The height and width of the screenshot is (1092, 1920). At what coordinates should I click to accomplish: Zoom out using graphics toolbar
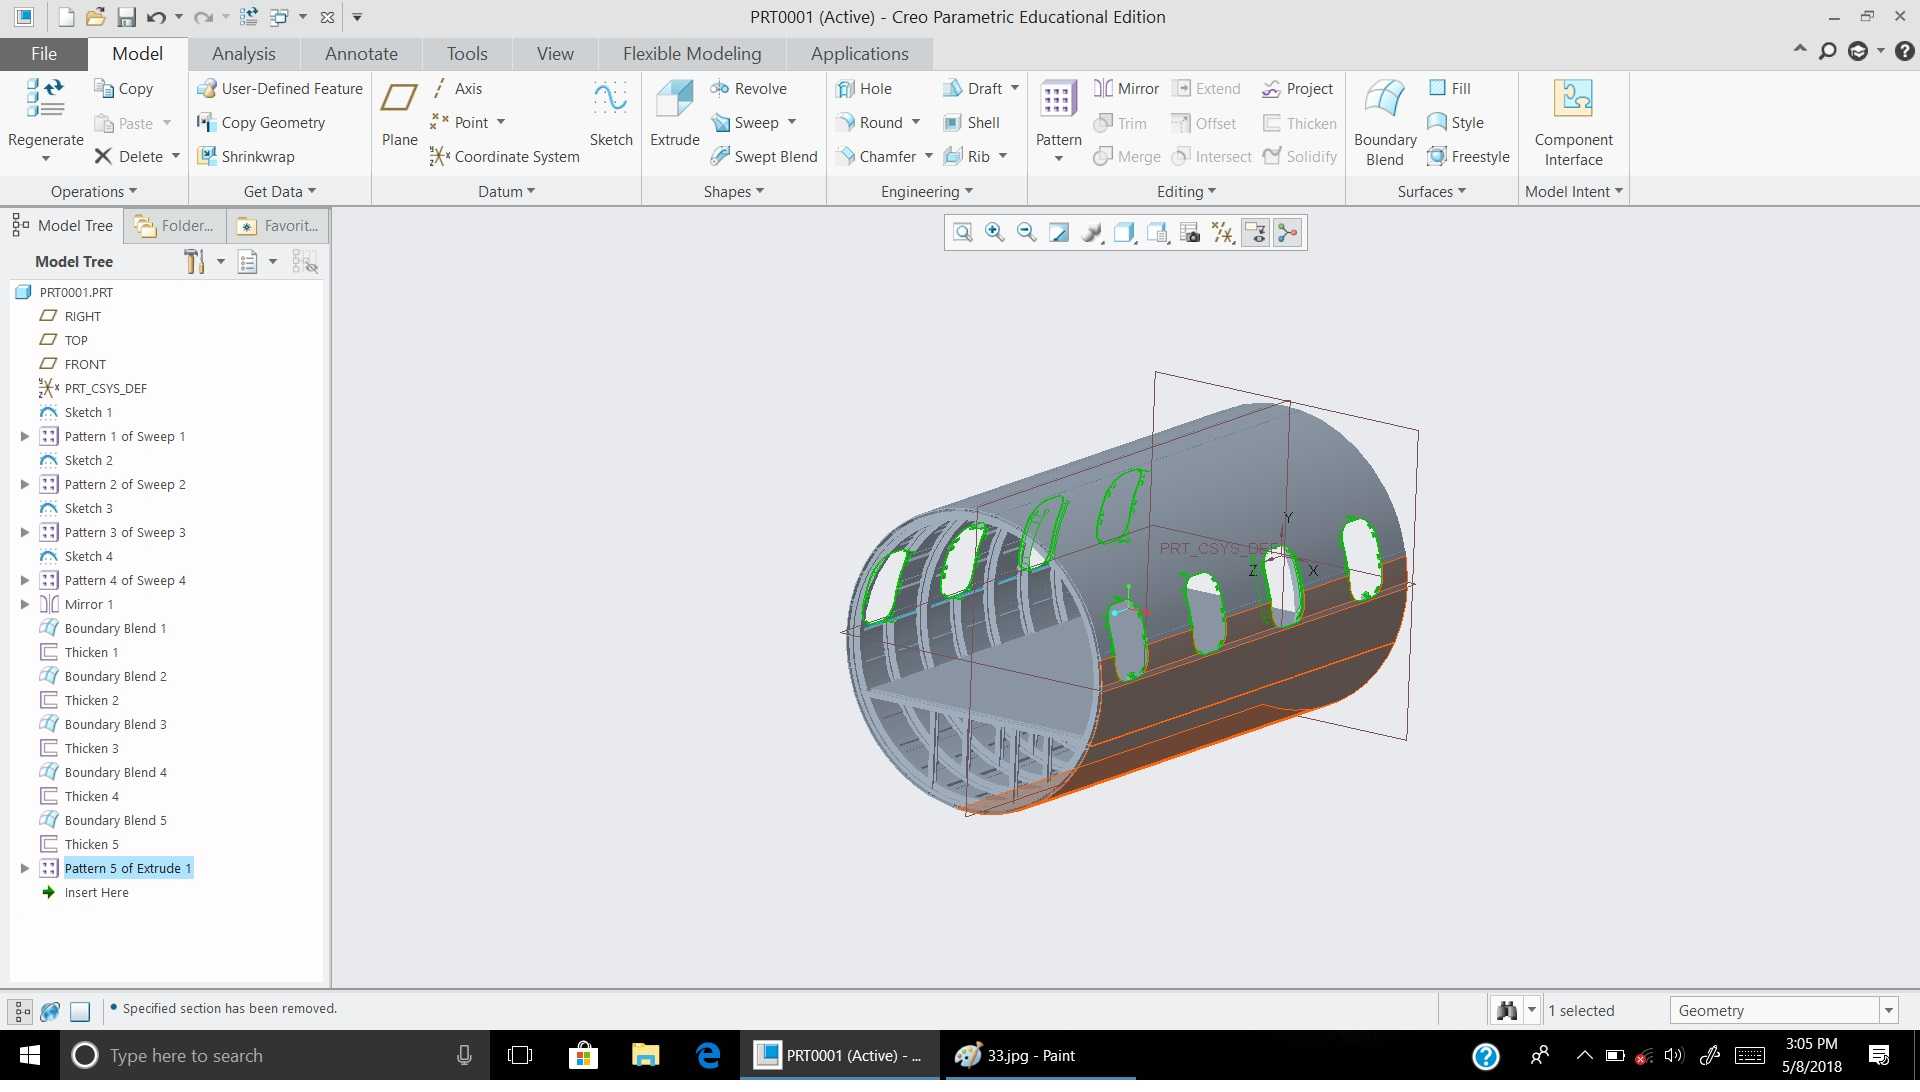coord(1026,233)
